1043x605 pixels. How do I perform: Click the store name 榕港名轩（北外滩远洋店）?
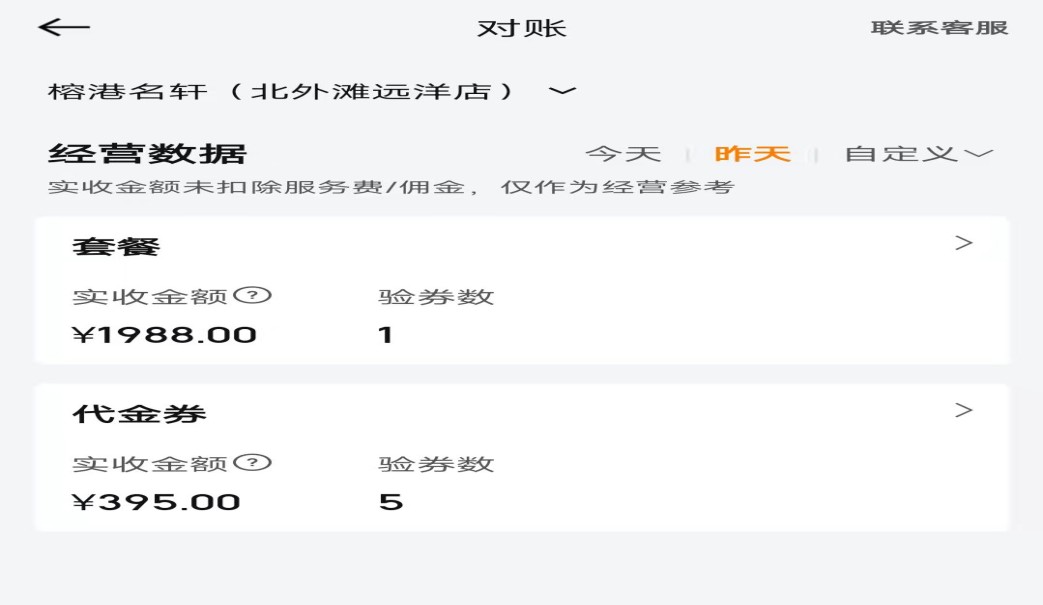281,92
